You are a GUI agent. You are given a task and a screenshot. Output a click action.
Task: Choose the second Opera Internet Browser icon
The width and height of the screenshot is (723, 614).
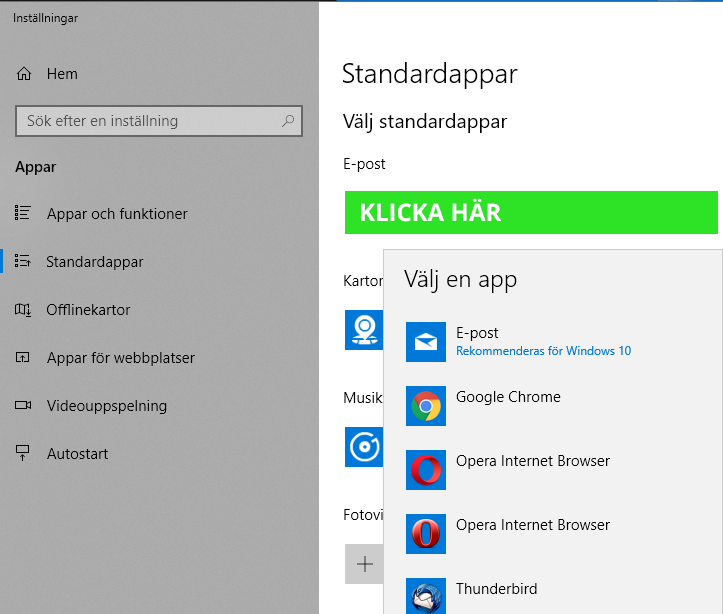(x=426, y=534)
